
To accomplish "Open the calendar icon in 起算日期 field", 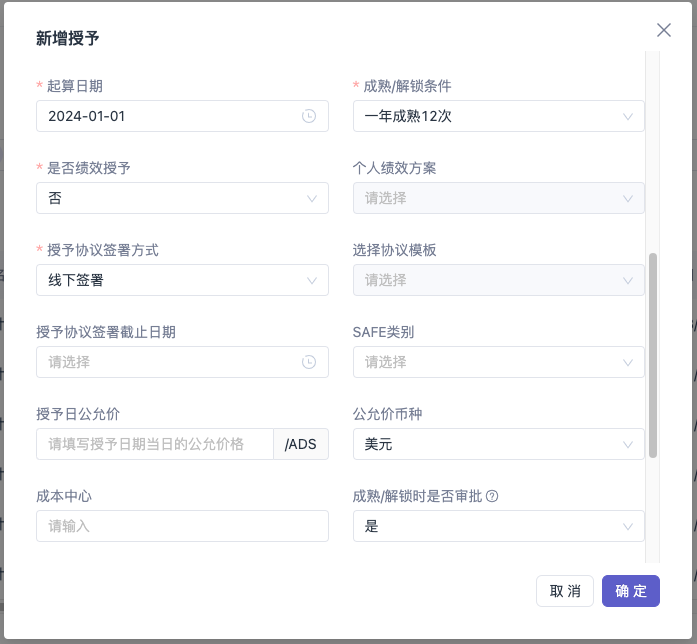I will 309,116.
